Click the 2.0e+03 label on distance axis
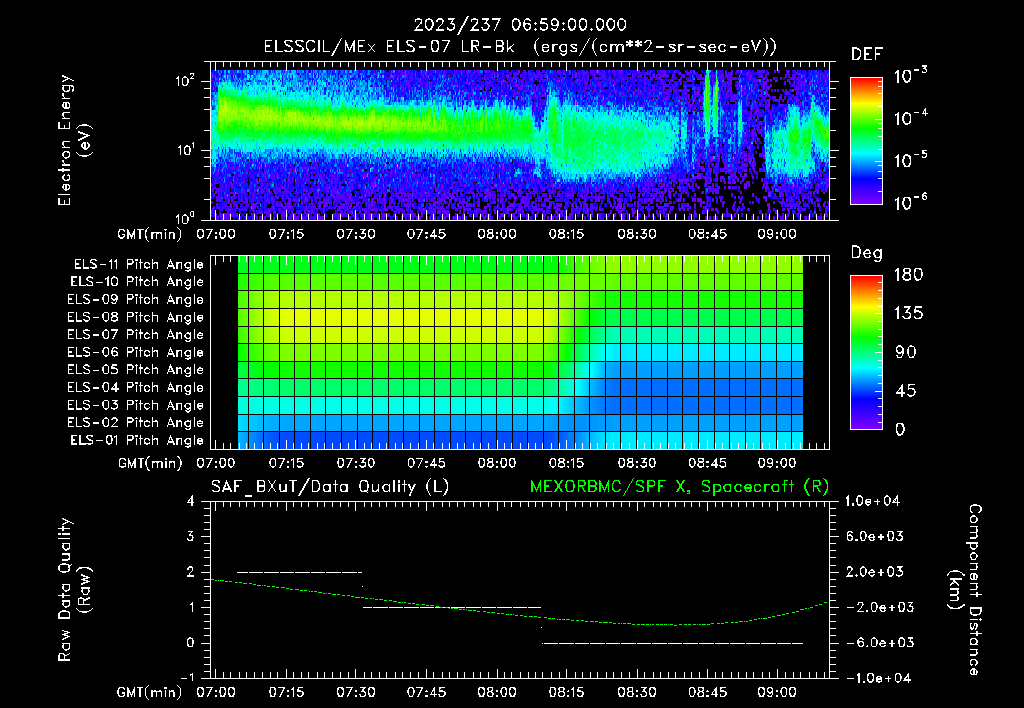This screenshot has height=708, width=1024. coord(874,571)
